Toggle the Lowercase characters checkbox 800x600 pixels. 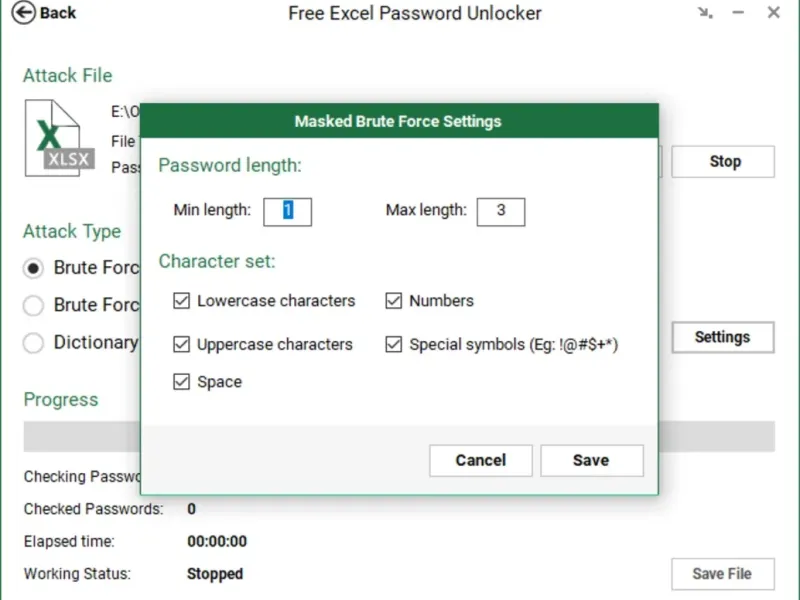pyautogui.click(x=181, y=301)
